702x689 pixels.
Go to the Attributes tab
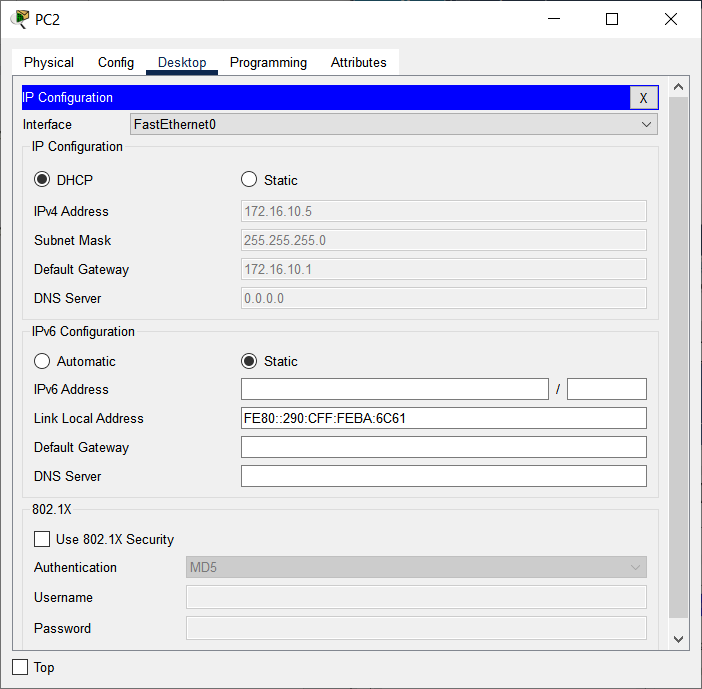pyautogui.click(x=359, y=62)
